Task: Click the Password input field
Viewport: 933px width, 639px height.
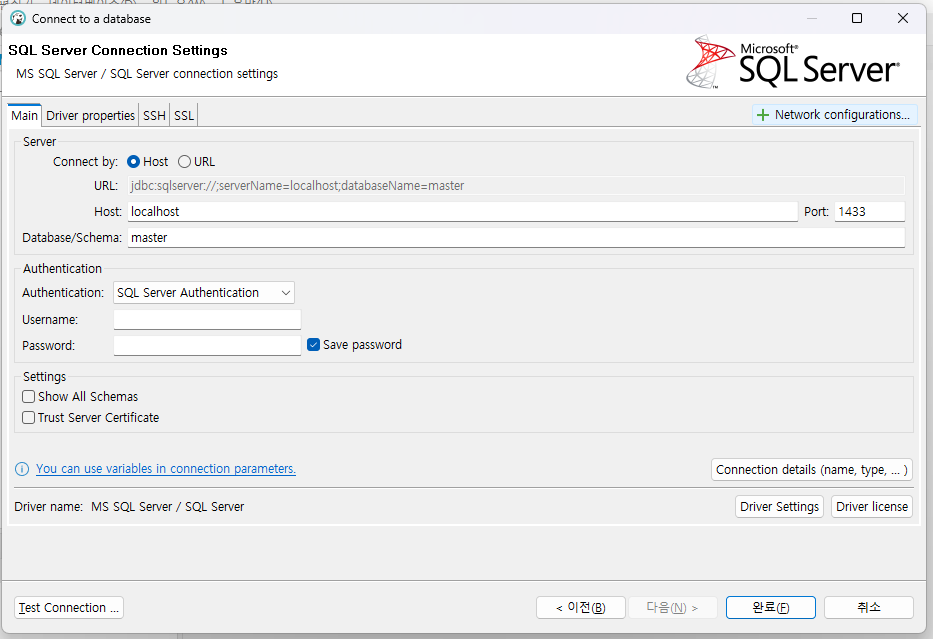Action: click(207, 345)
